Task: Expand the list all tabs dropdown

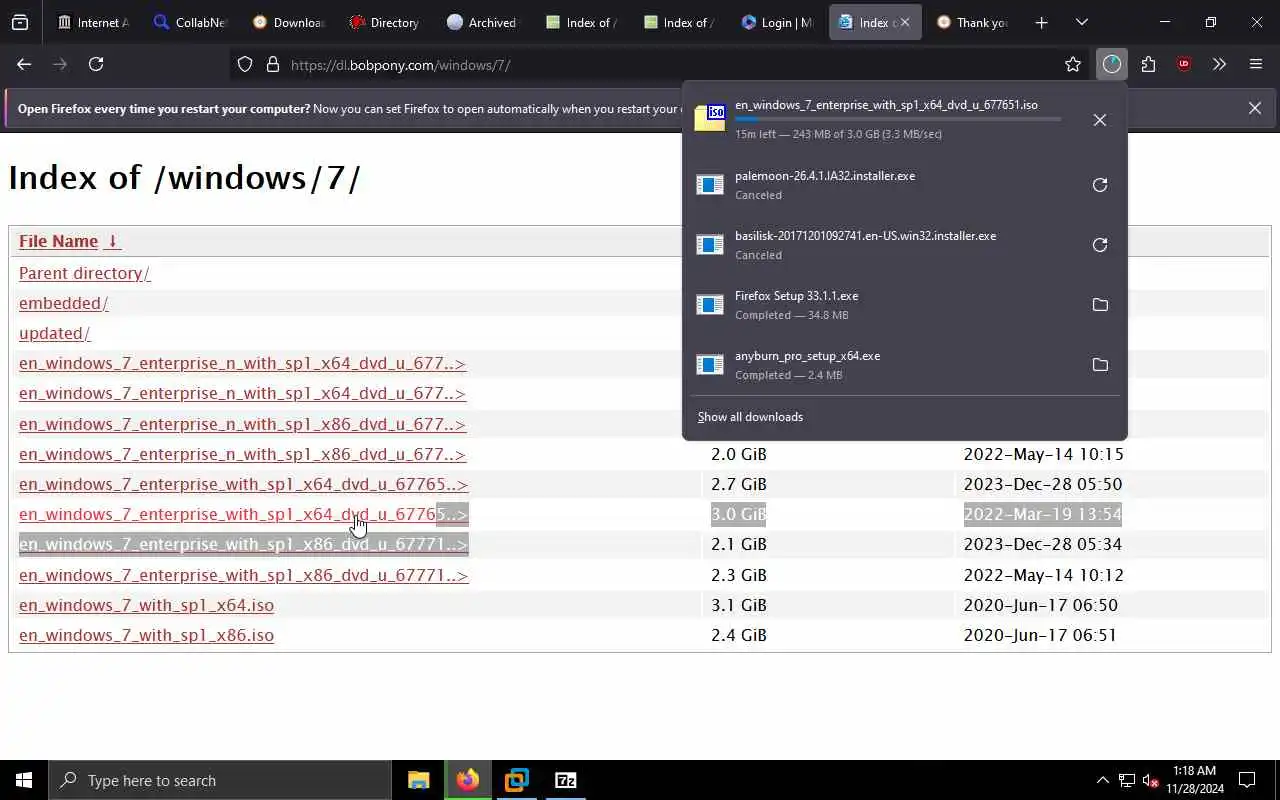Action: [1081, 22]
